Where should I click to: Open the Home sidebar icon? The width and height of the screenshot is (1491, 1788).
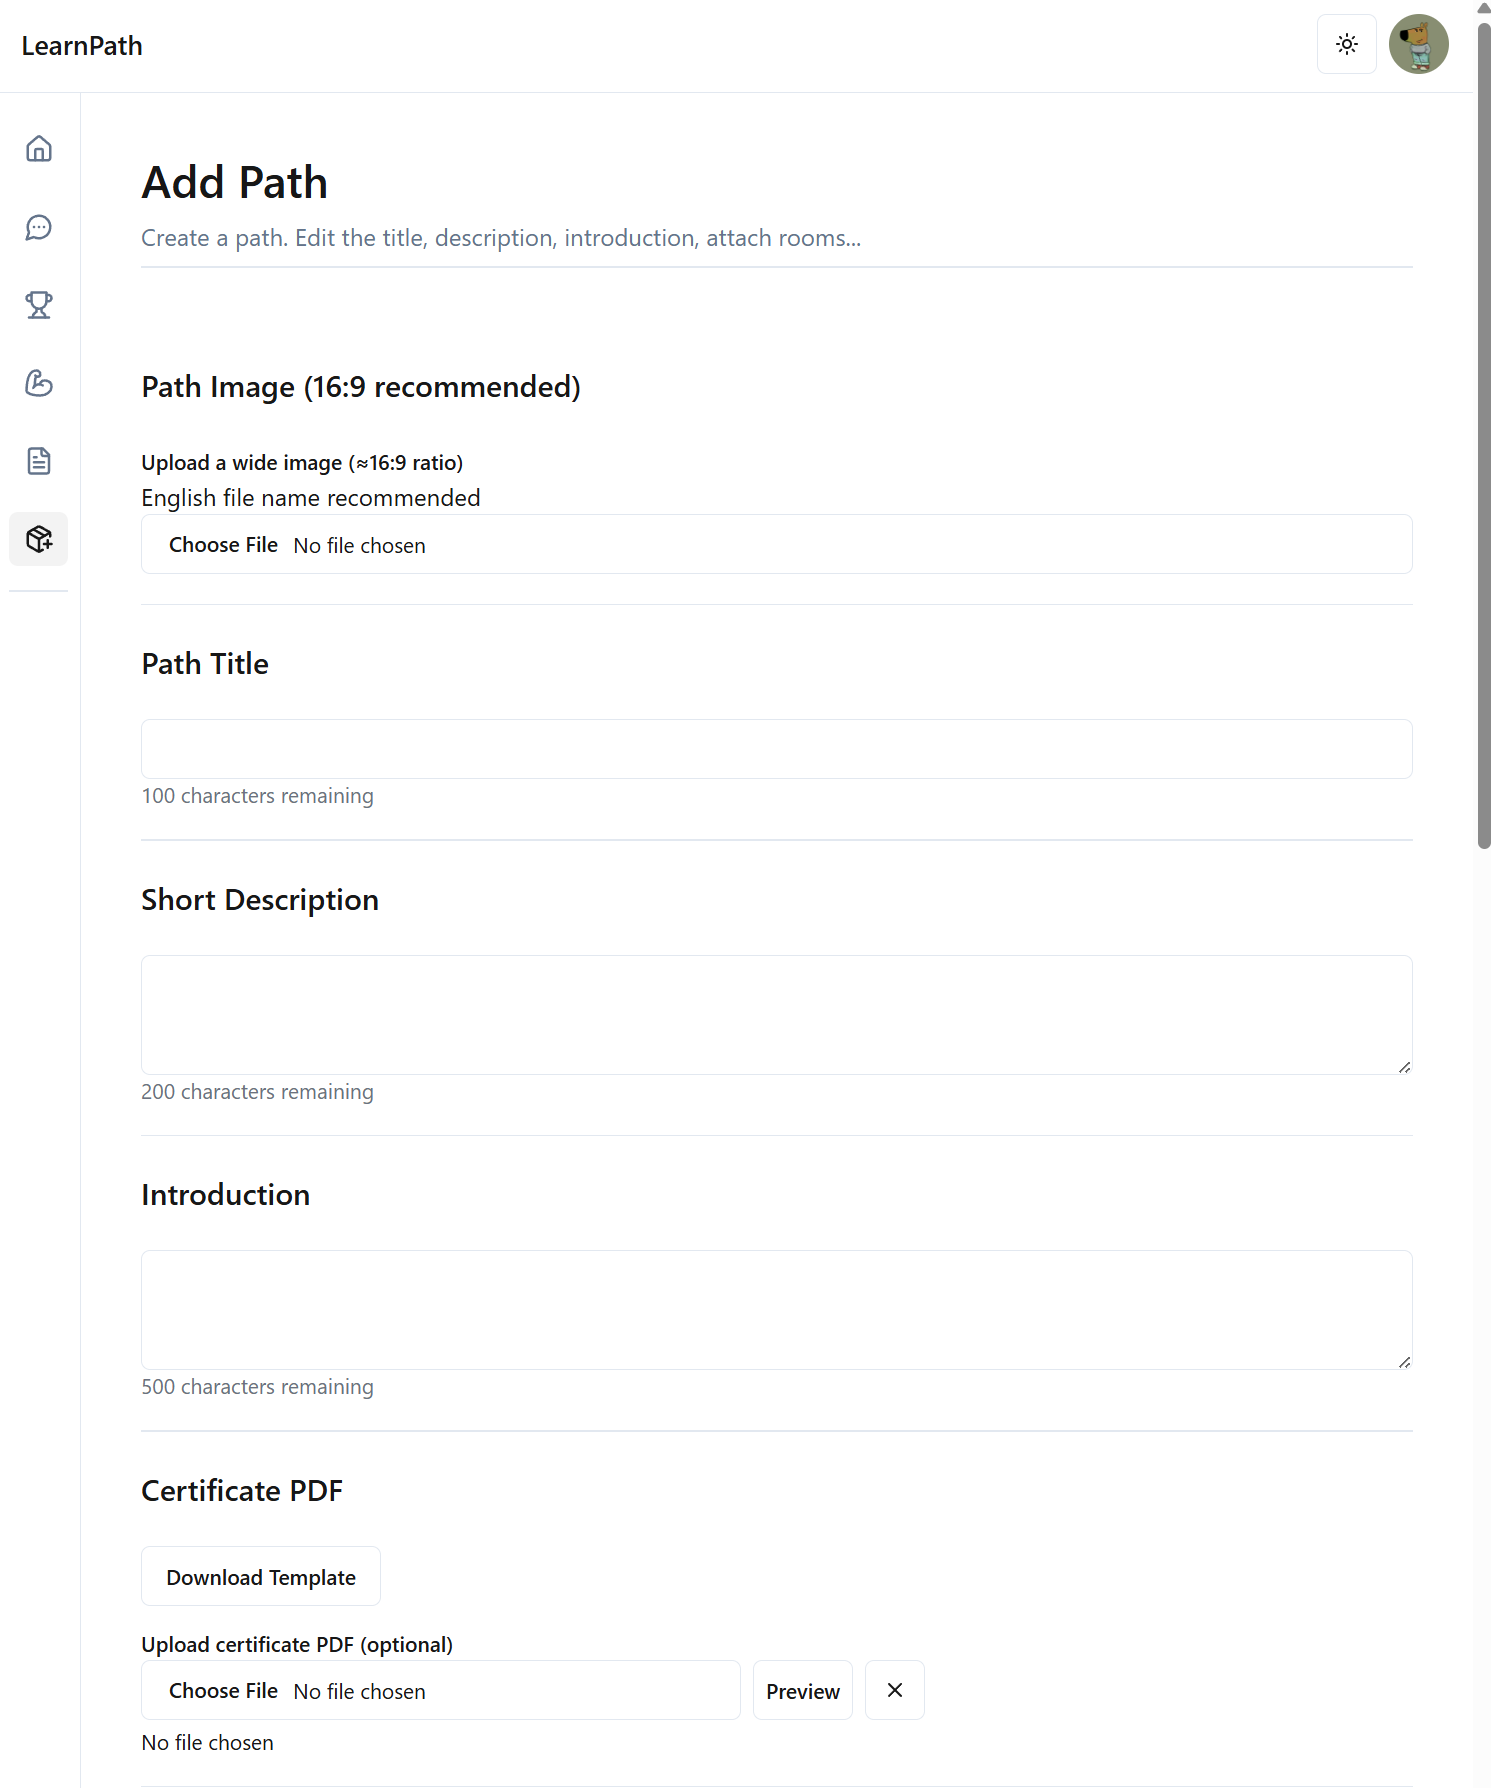39,149
